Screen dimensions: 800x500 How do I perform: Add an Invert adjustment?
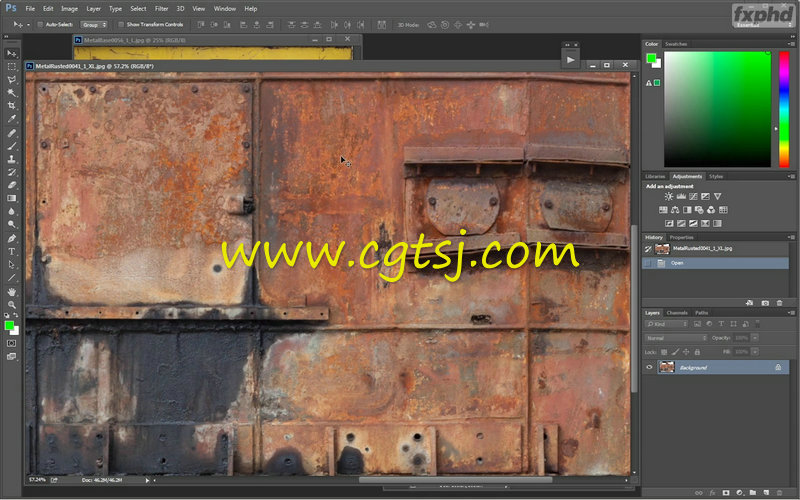click(x=669, y=223)
